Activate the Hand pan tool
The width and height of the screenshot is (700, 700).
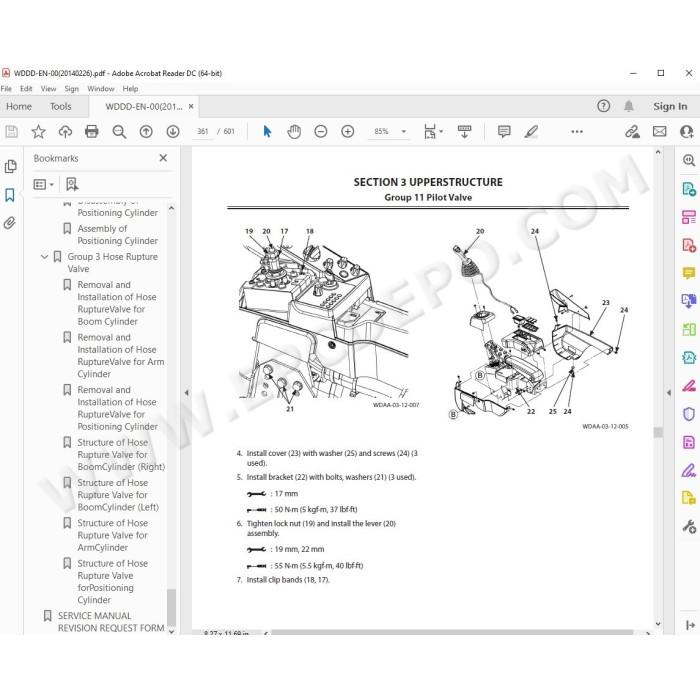pyautogui.click(x=294, y=132)
